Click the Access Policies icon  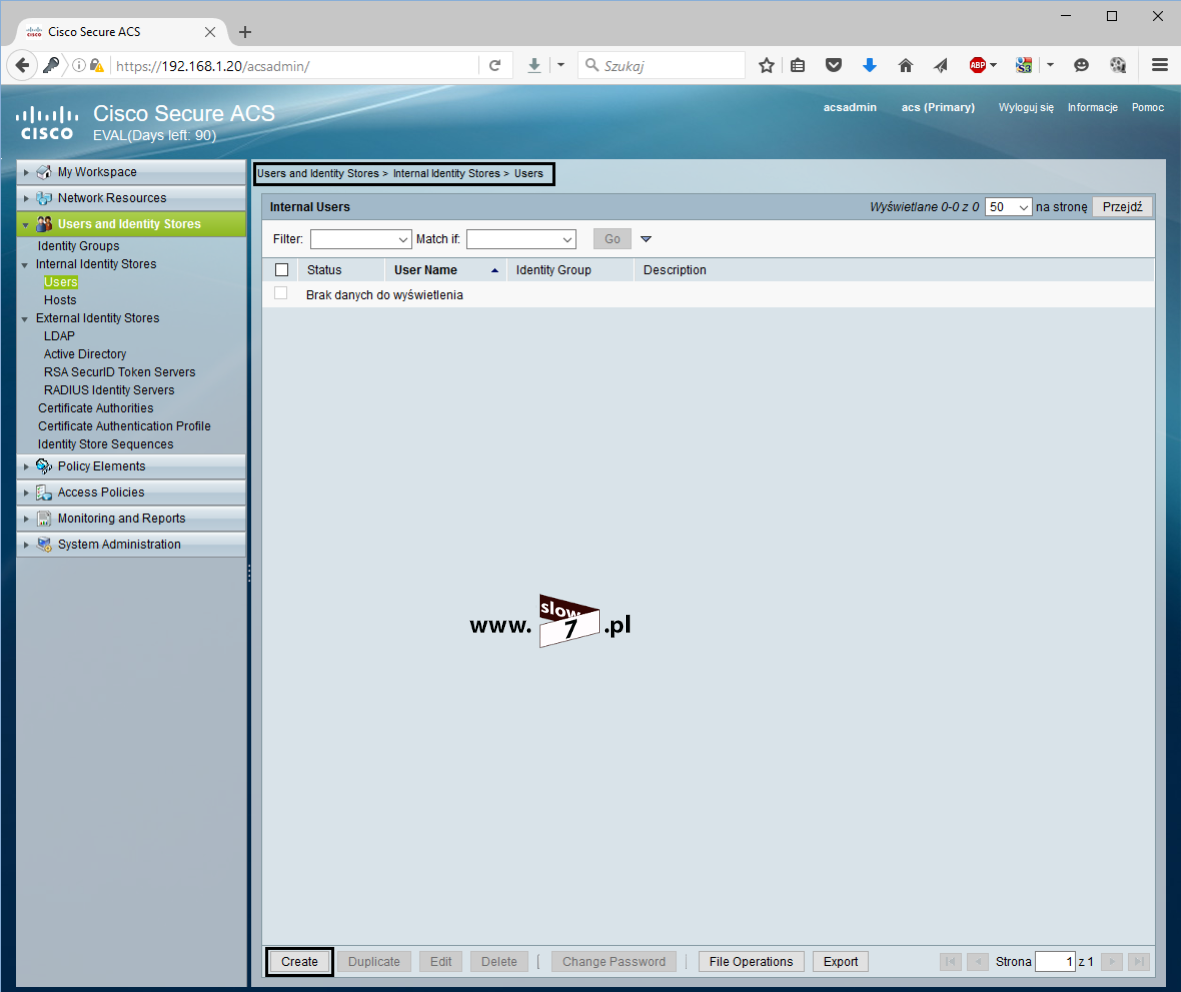pyautogui.click(x=44, y=493)
